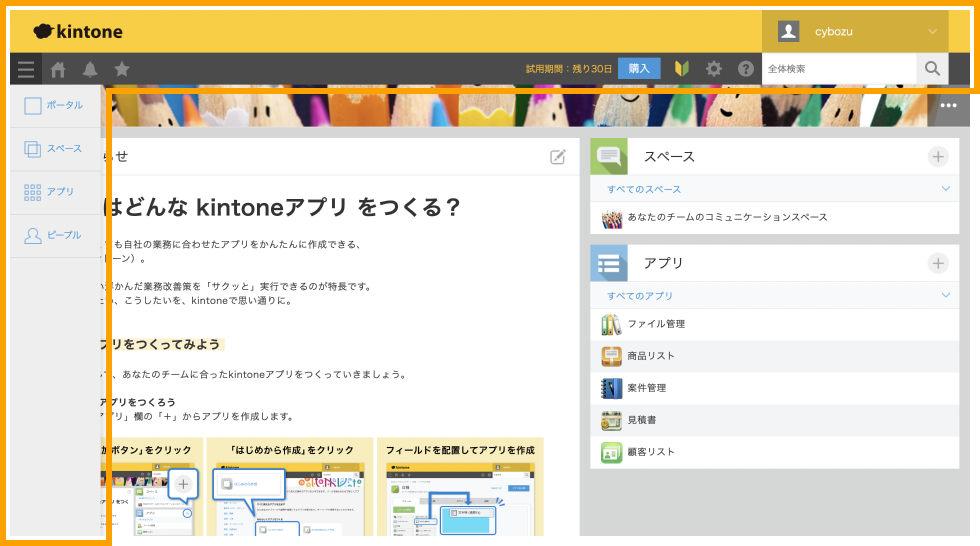Open the beginner guide leaf icon

[683, 69]
